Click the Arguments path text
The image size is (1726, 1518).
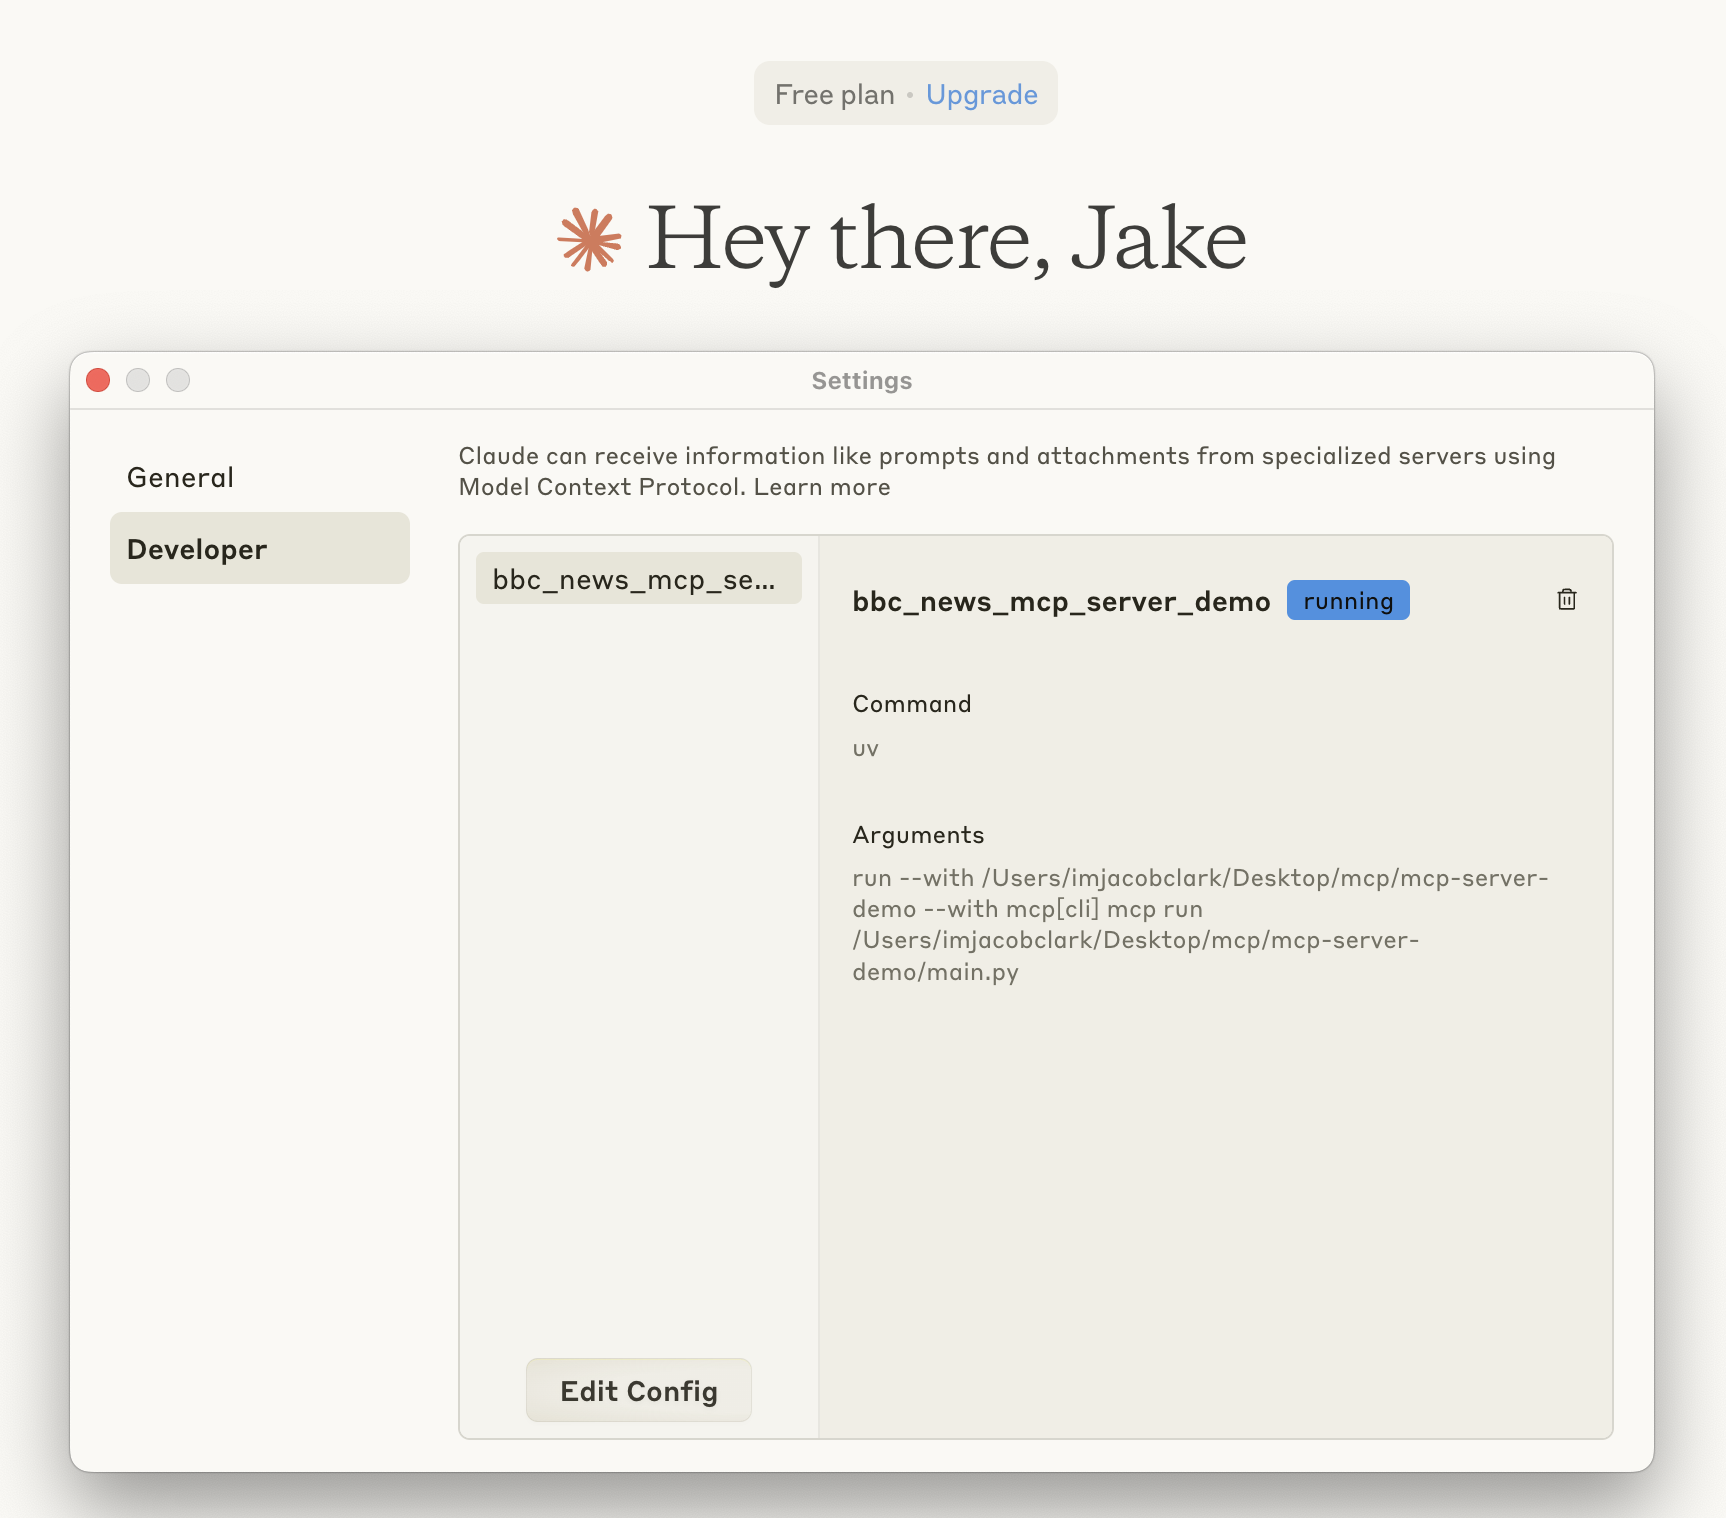(1198, 925)
